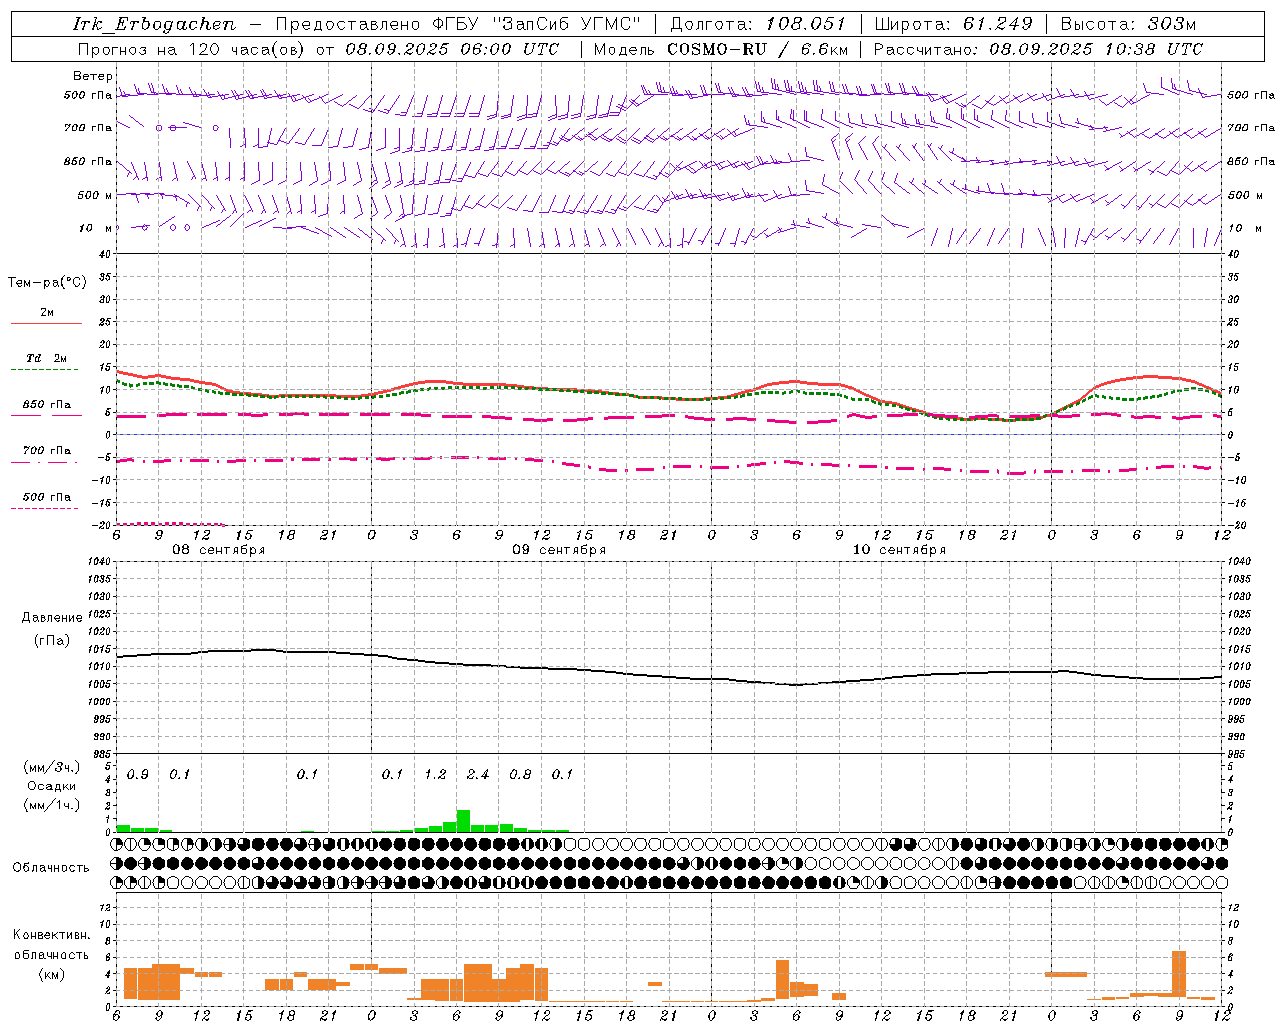The height and width of the screenshot is (1024, 1280).
Task: Click the forecast start time 08.09.2025 06:00 UTC
Action: [452, 49]
